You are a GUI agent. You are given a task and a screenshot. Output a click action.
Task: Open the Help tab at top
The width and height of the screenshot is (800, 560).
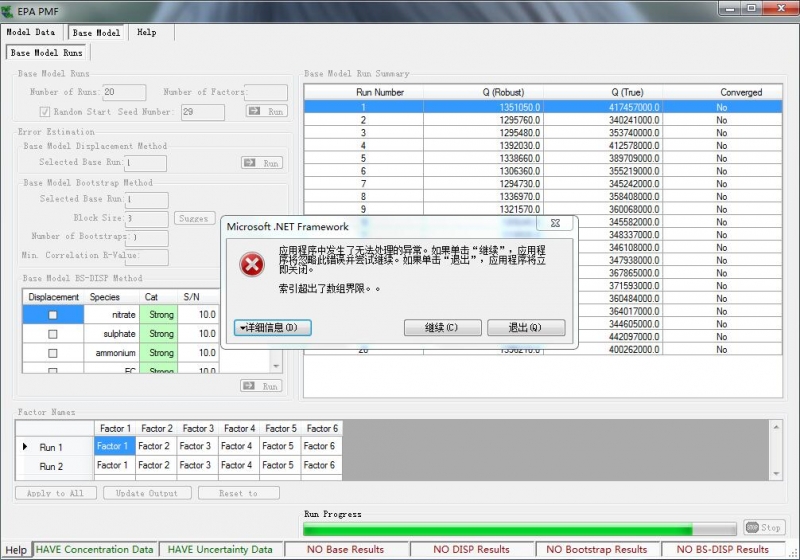147,32
